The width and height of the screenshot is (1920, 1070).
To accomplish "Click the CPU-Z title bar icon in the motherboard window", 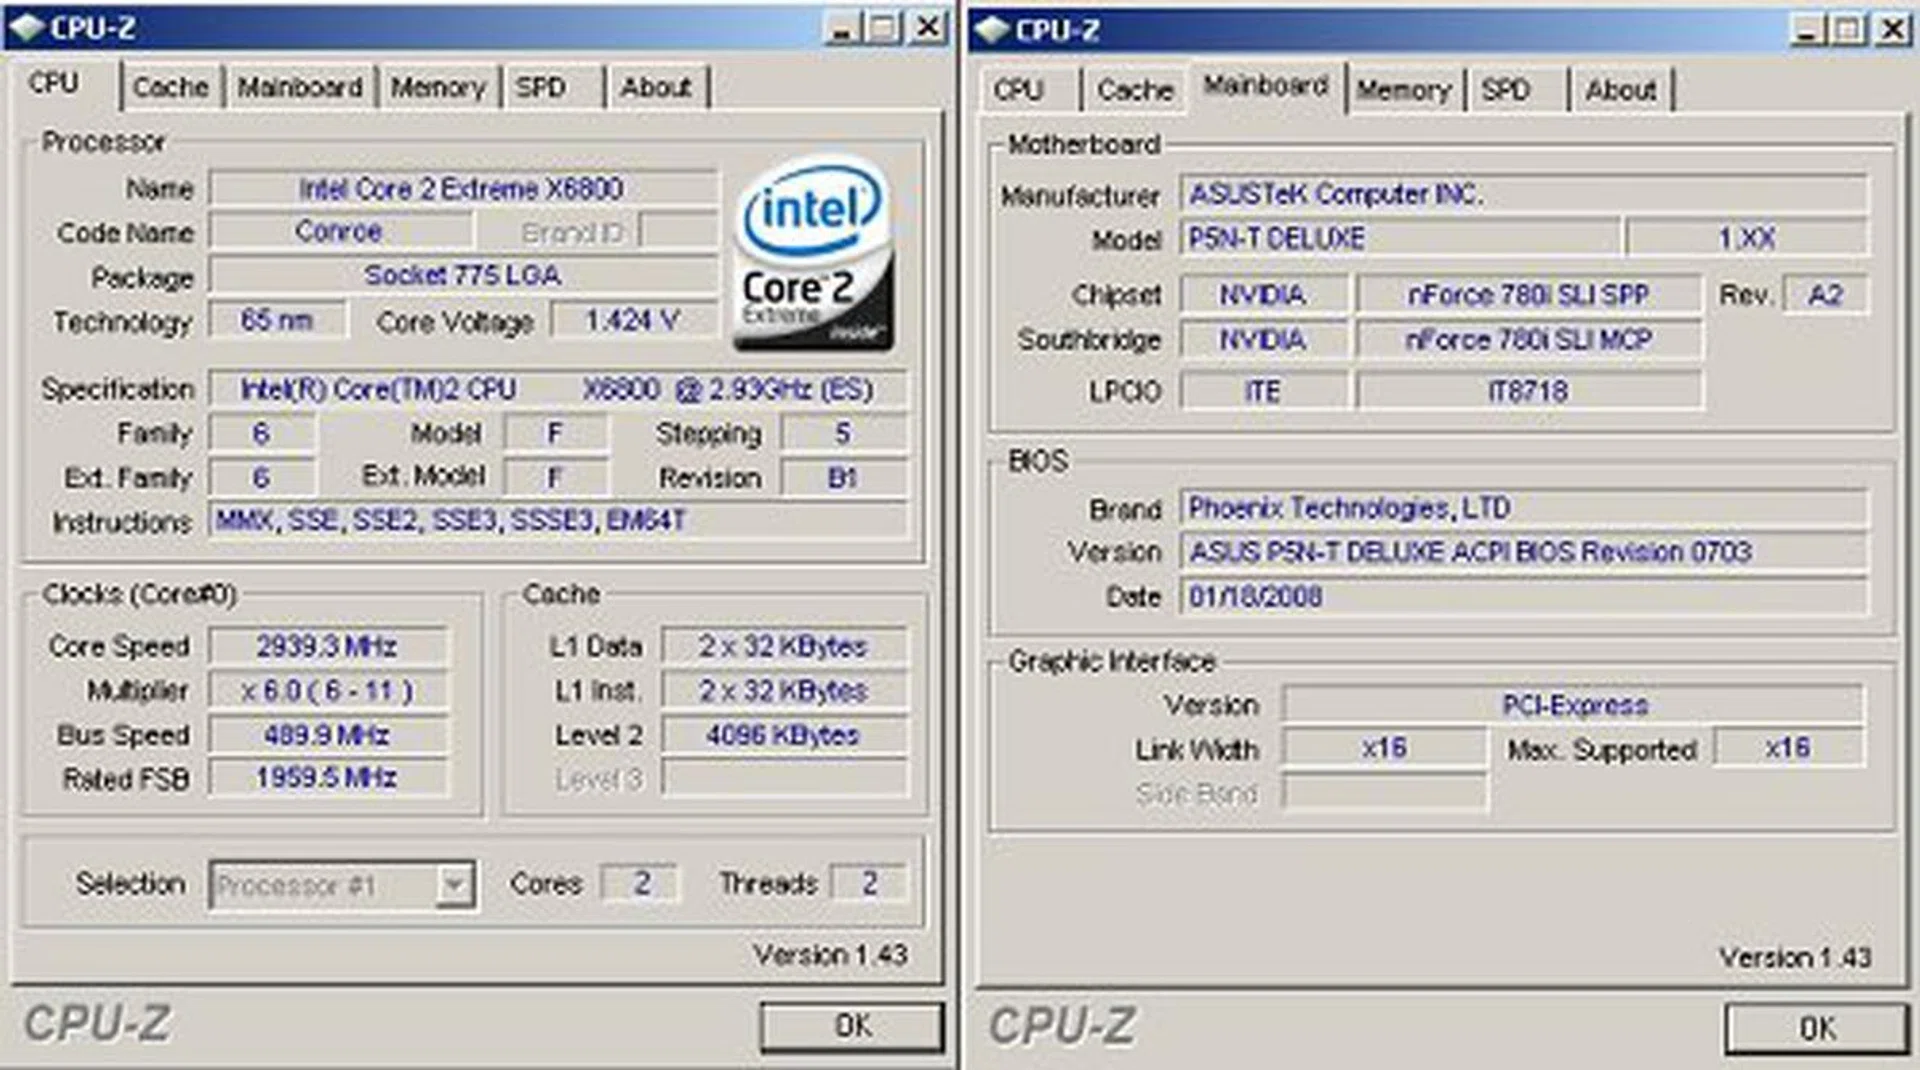I will click(991, 30).
